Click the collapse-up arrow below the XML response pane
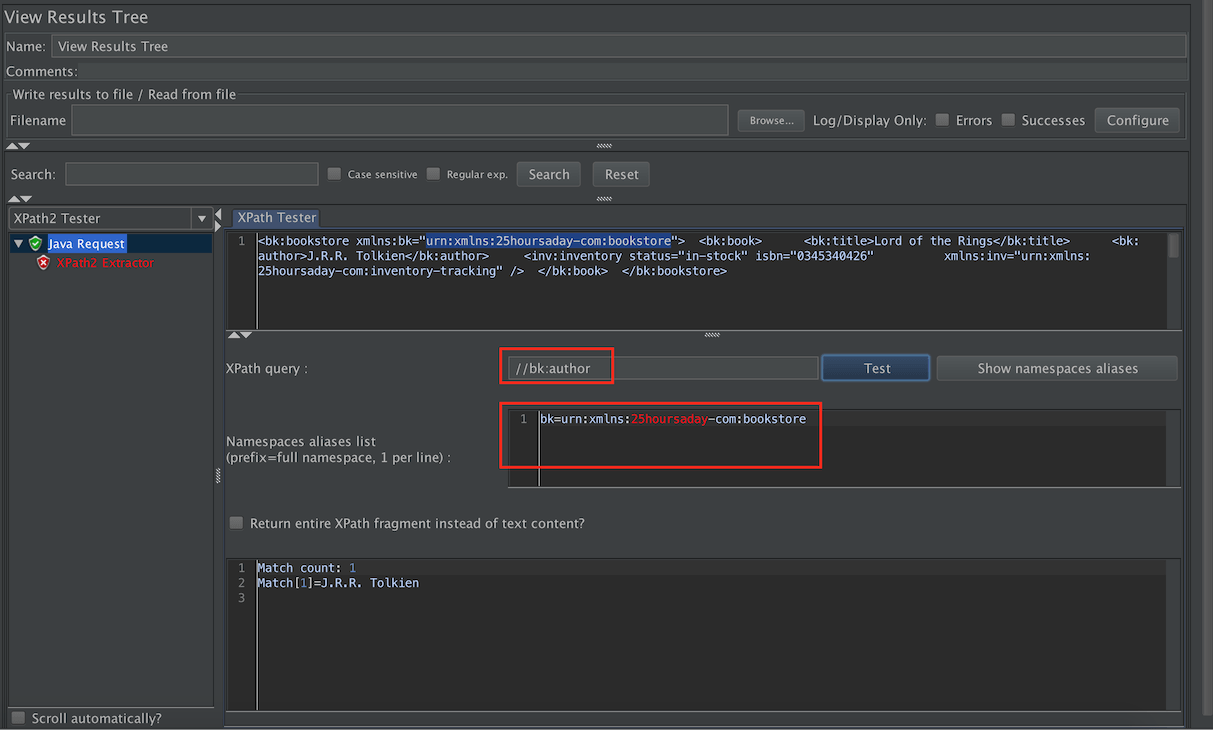The width and height of the screenshot is (1213, 730). pos(234,335)
